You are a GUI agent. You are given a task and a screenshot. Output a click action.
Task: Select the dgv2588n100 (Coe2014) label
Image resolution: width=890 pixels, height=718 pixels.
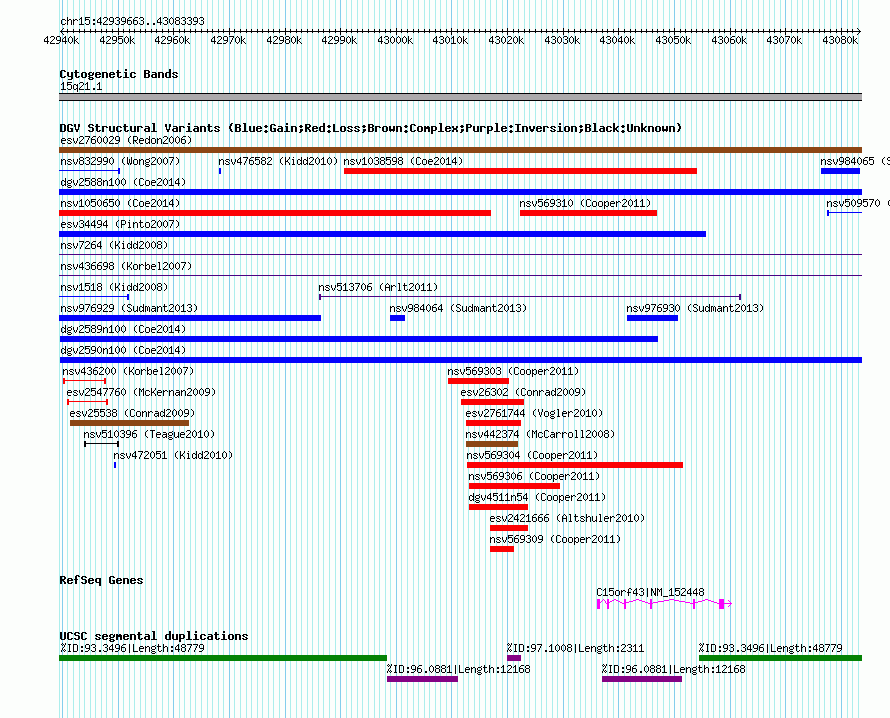tap(123, 182)
